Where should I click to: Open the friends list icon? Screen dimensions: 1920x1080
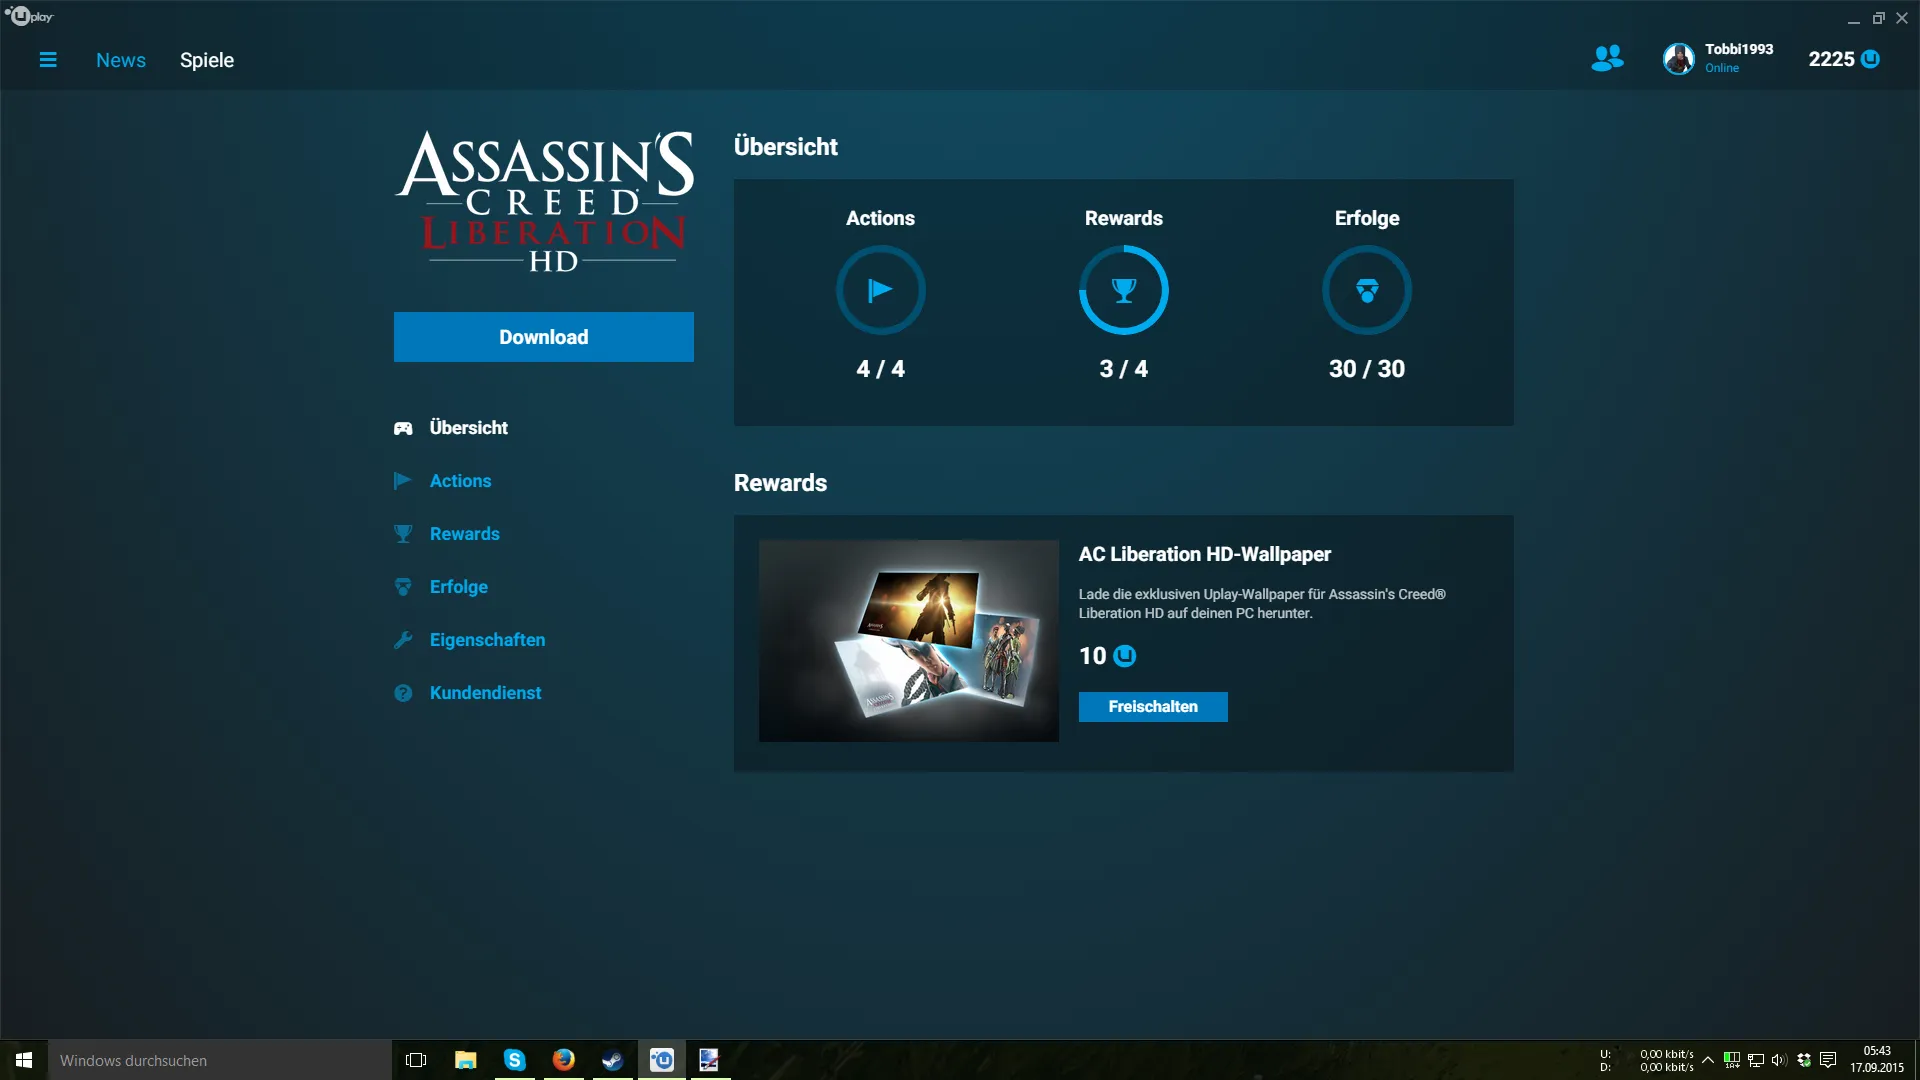(1606, 59)
